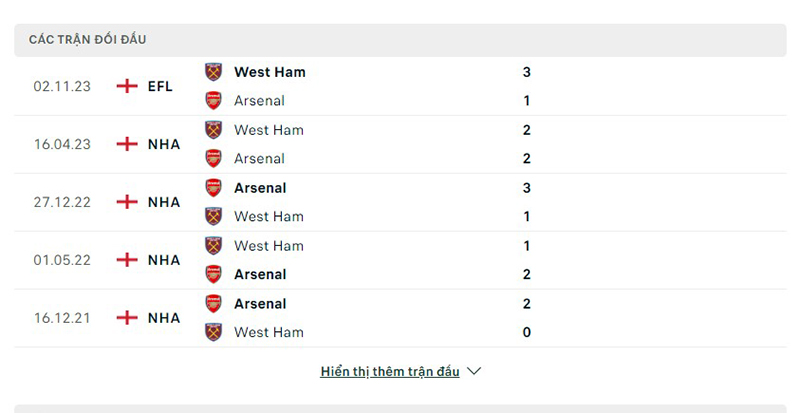Open bold Arsenal team name, 27.12.22

tap(260, 188)
